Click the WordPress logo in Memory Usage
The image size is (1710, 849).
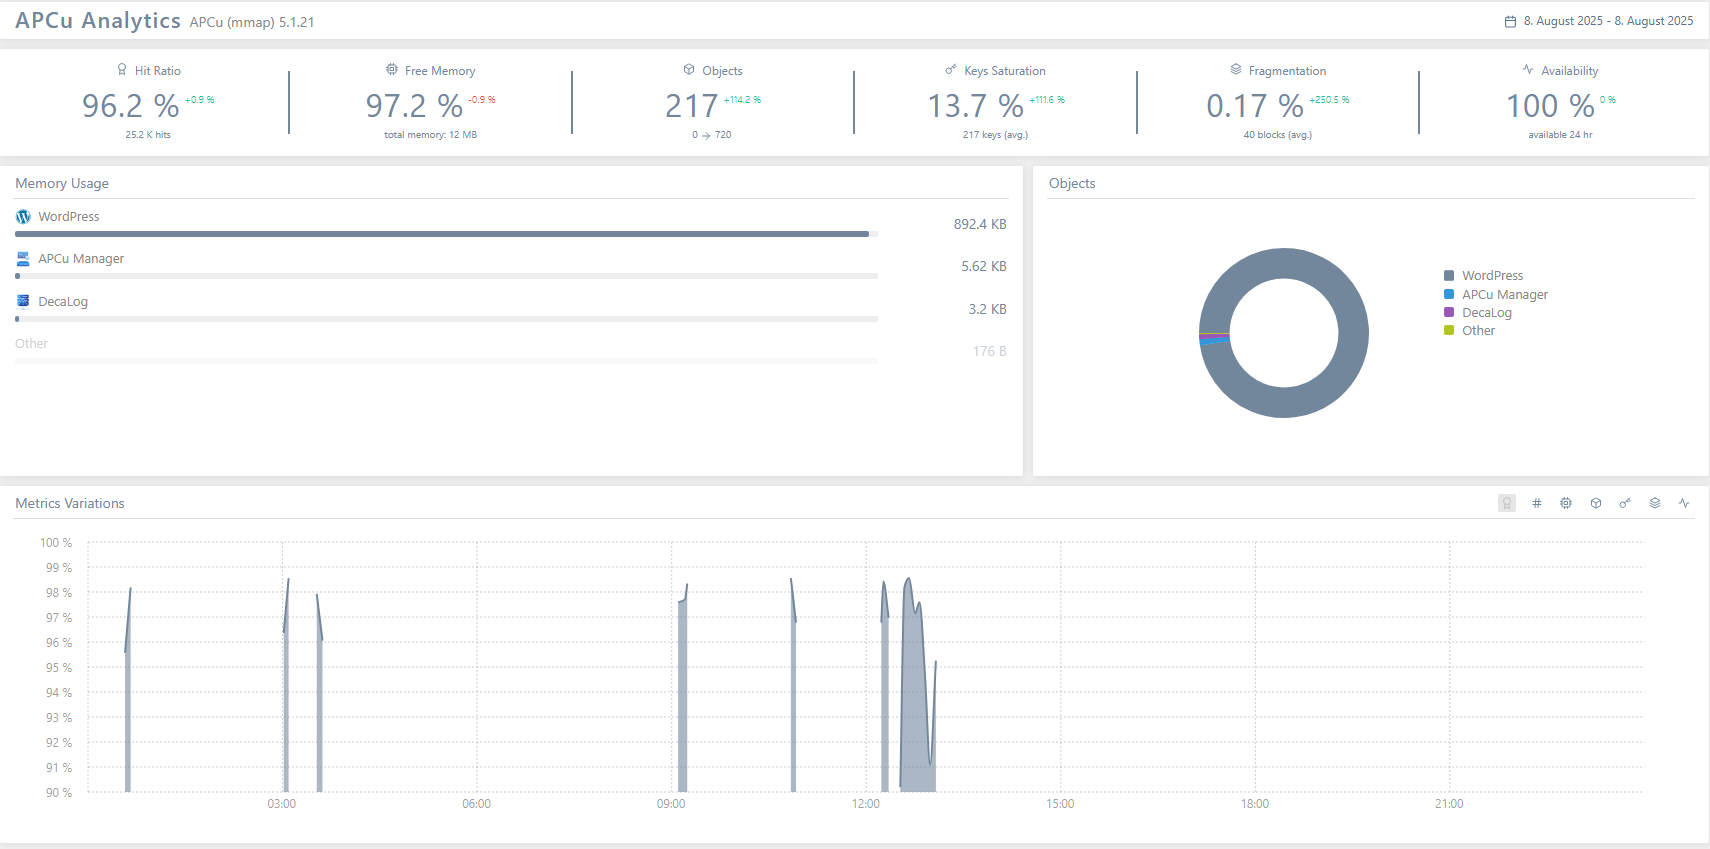tap(23, 217)
